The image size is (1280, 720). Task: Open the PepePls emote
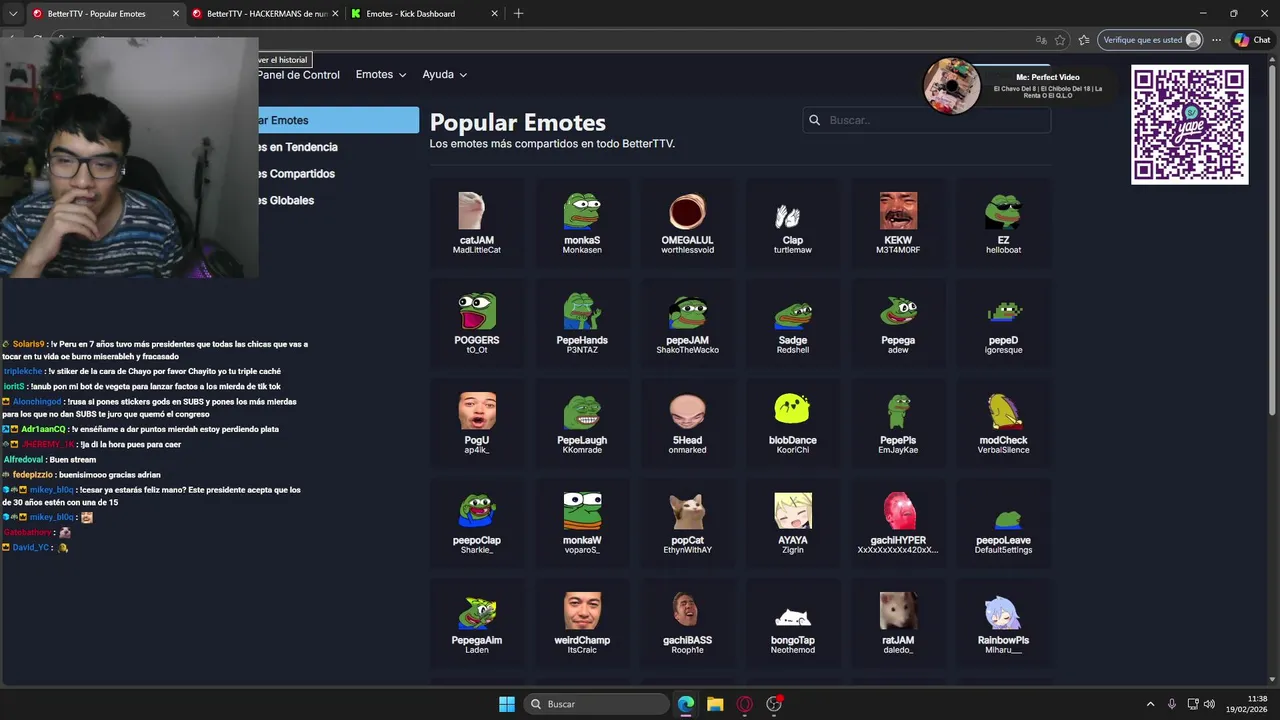(x=898, y=422)
